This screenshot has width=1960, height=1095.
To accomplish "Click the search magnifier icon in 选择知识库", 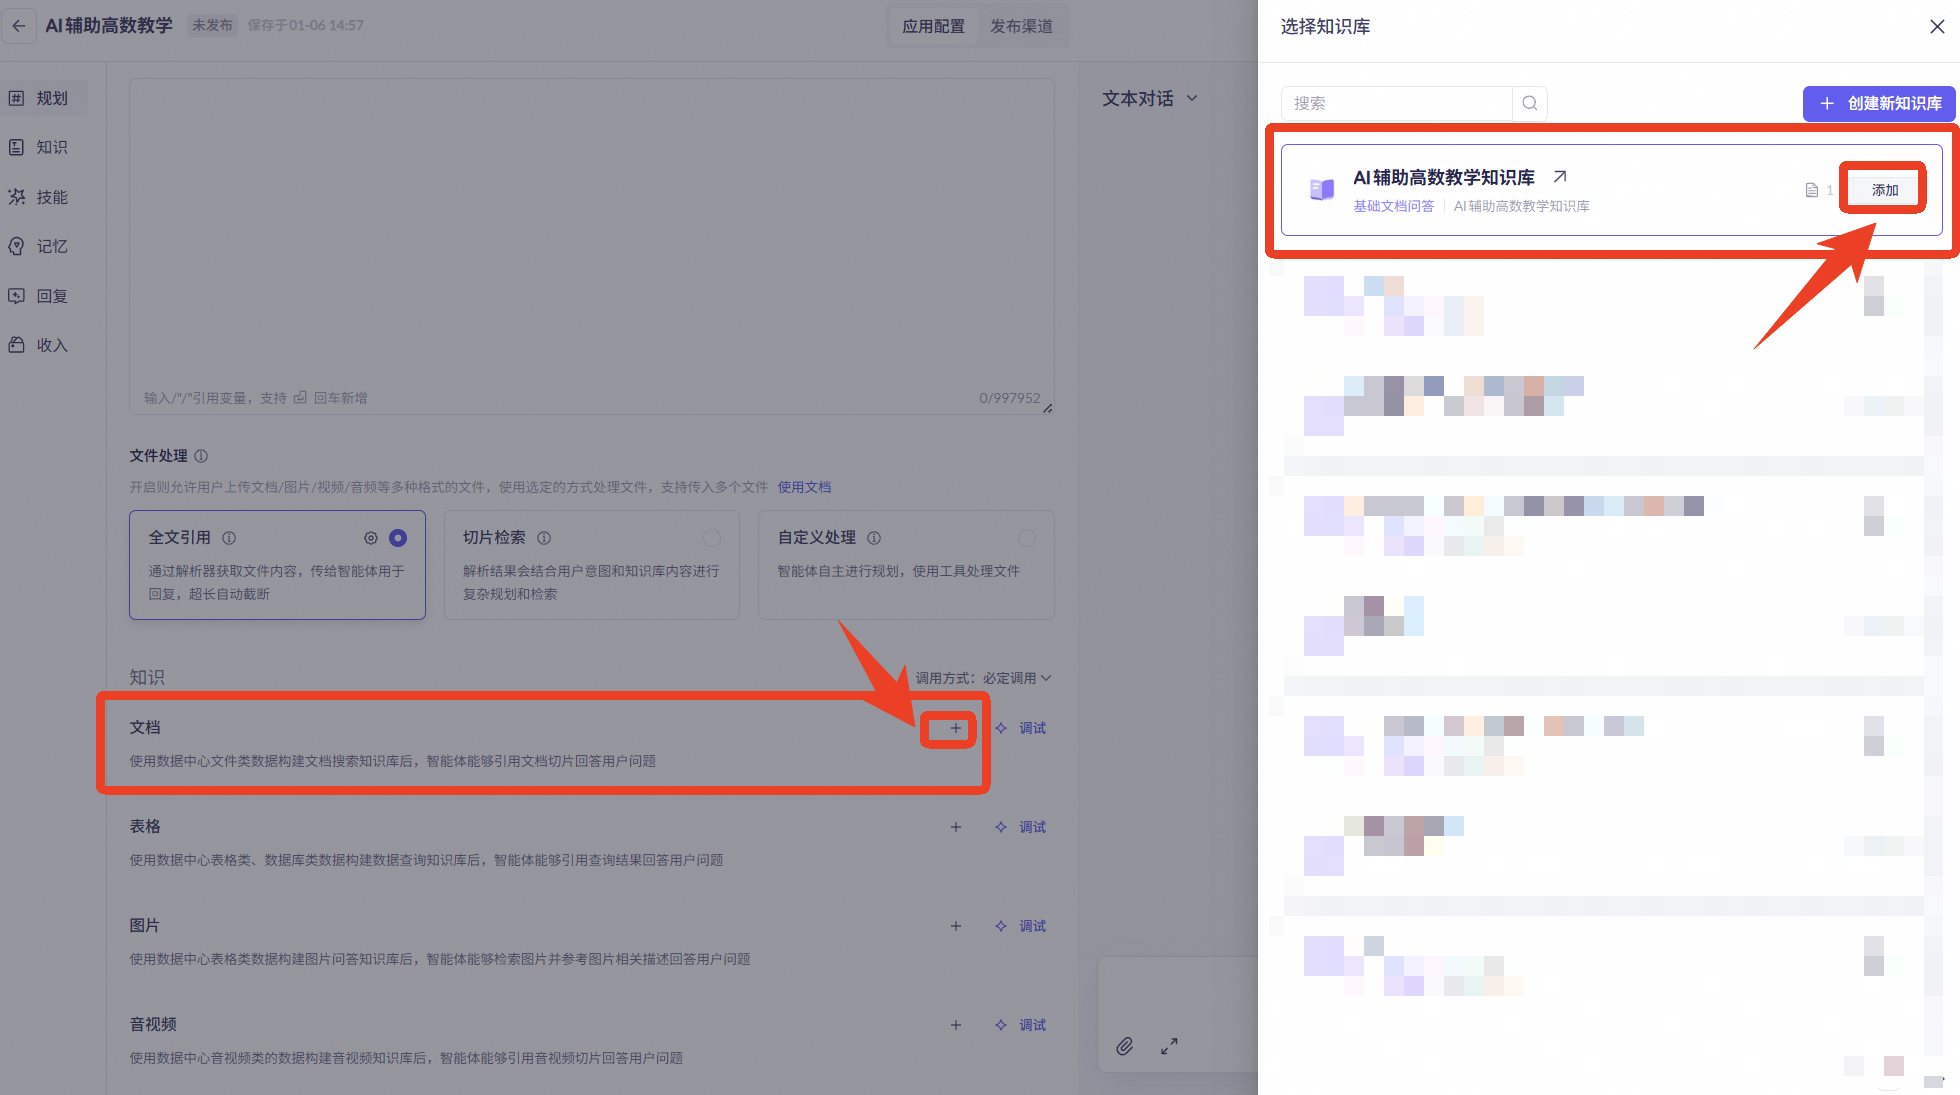I will pos(1529,103).
